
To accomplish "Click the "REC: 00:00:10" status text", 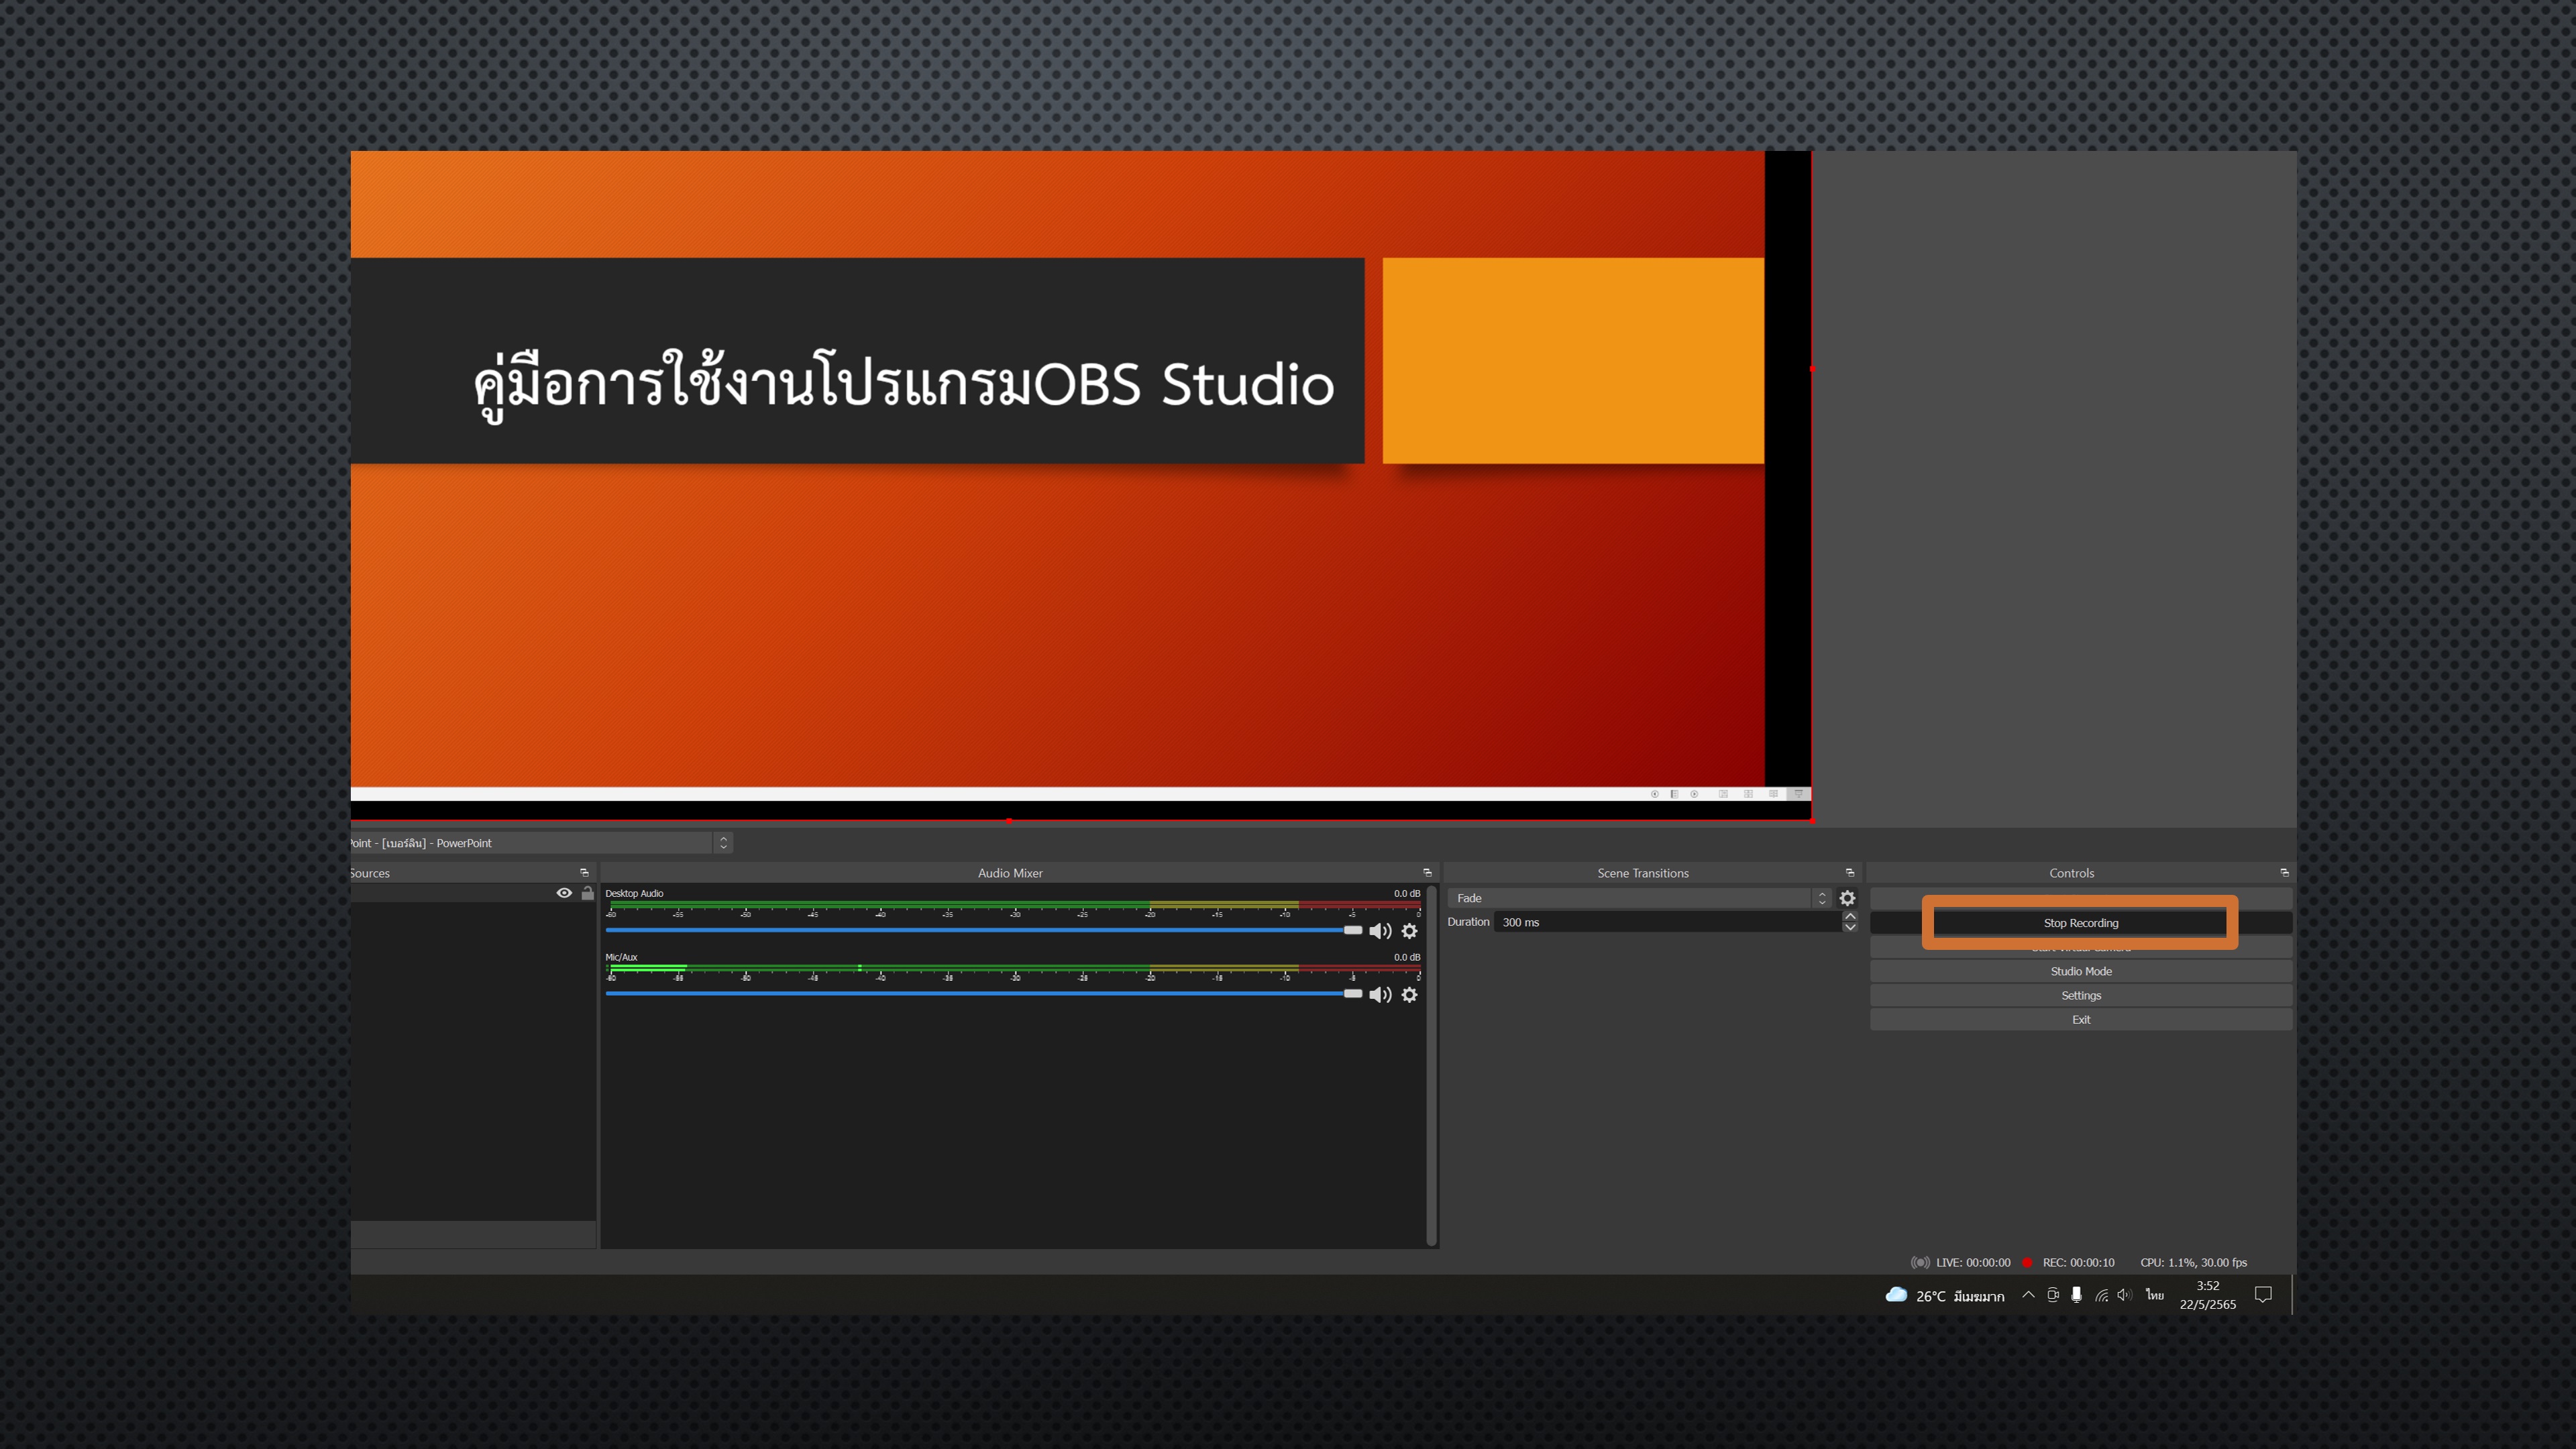I will point(2078,1262).
